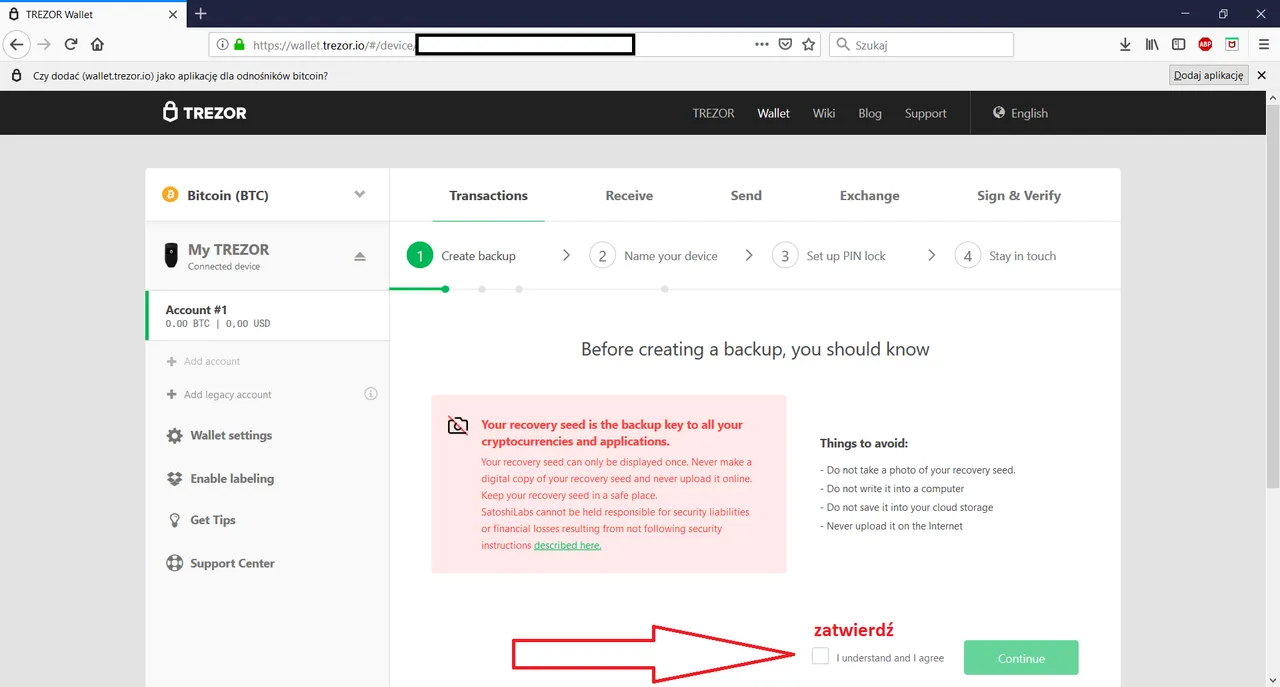Switch to the Transactions tab
1280x687 pixels.
click(488, 196)
